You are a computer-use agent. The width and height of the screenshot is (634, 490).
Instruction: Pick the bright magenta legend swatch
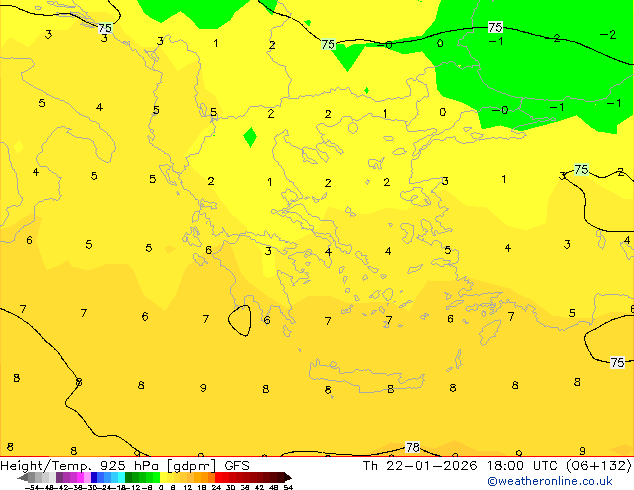tap(80, 478)
